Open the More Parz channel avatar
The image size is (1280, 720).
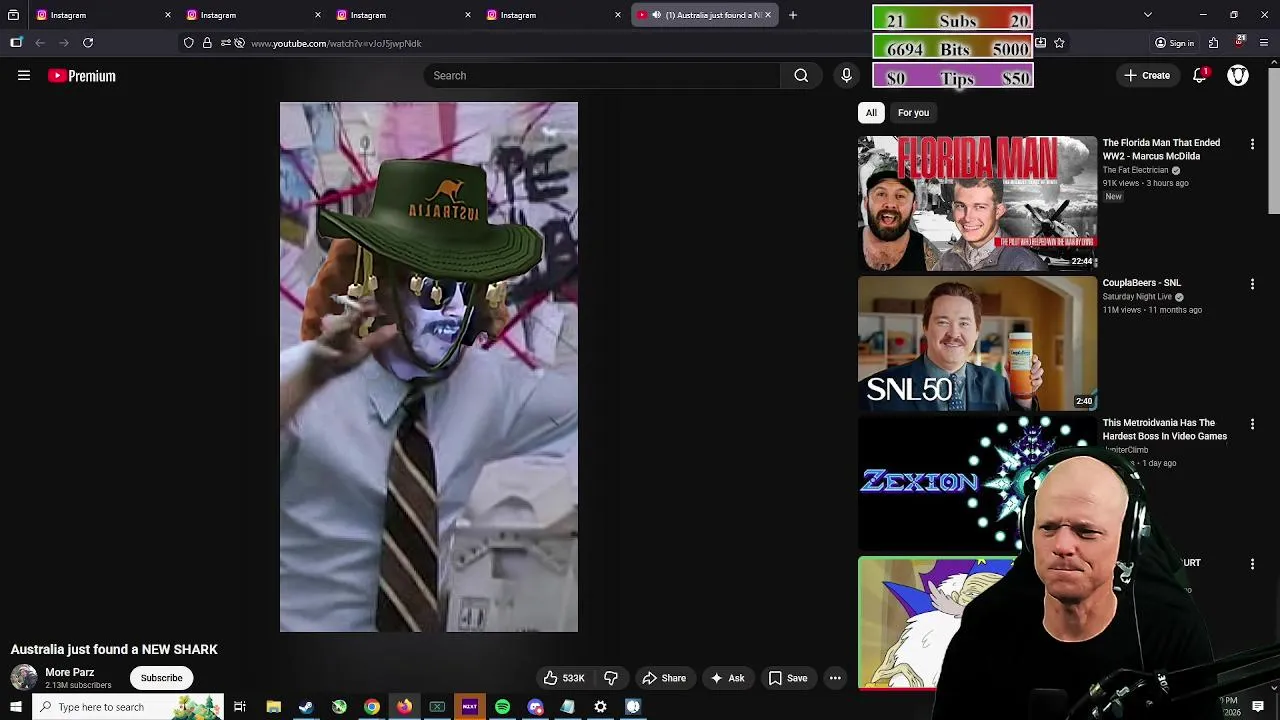(24, 677)
